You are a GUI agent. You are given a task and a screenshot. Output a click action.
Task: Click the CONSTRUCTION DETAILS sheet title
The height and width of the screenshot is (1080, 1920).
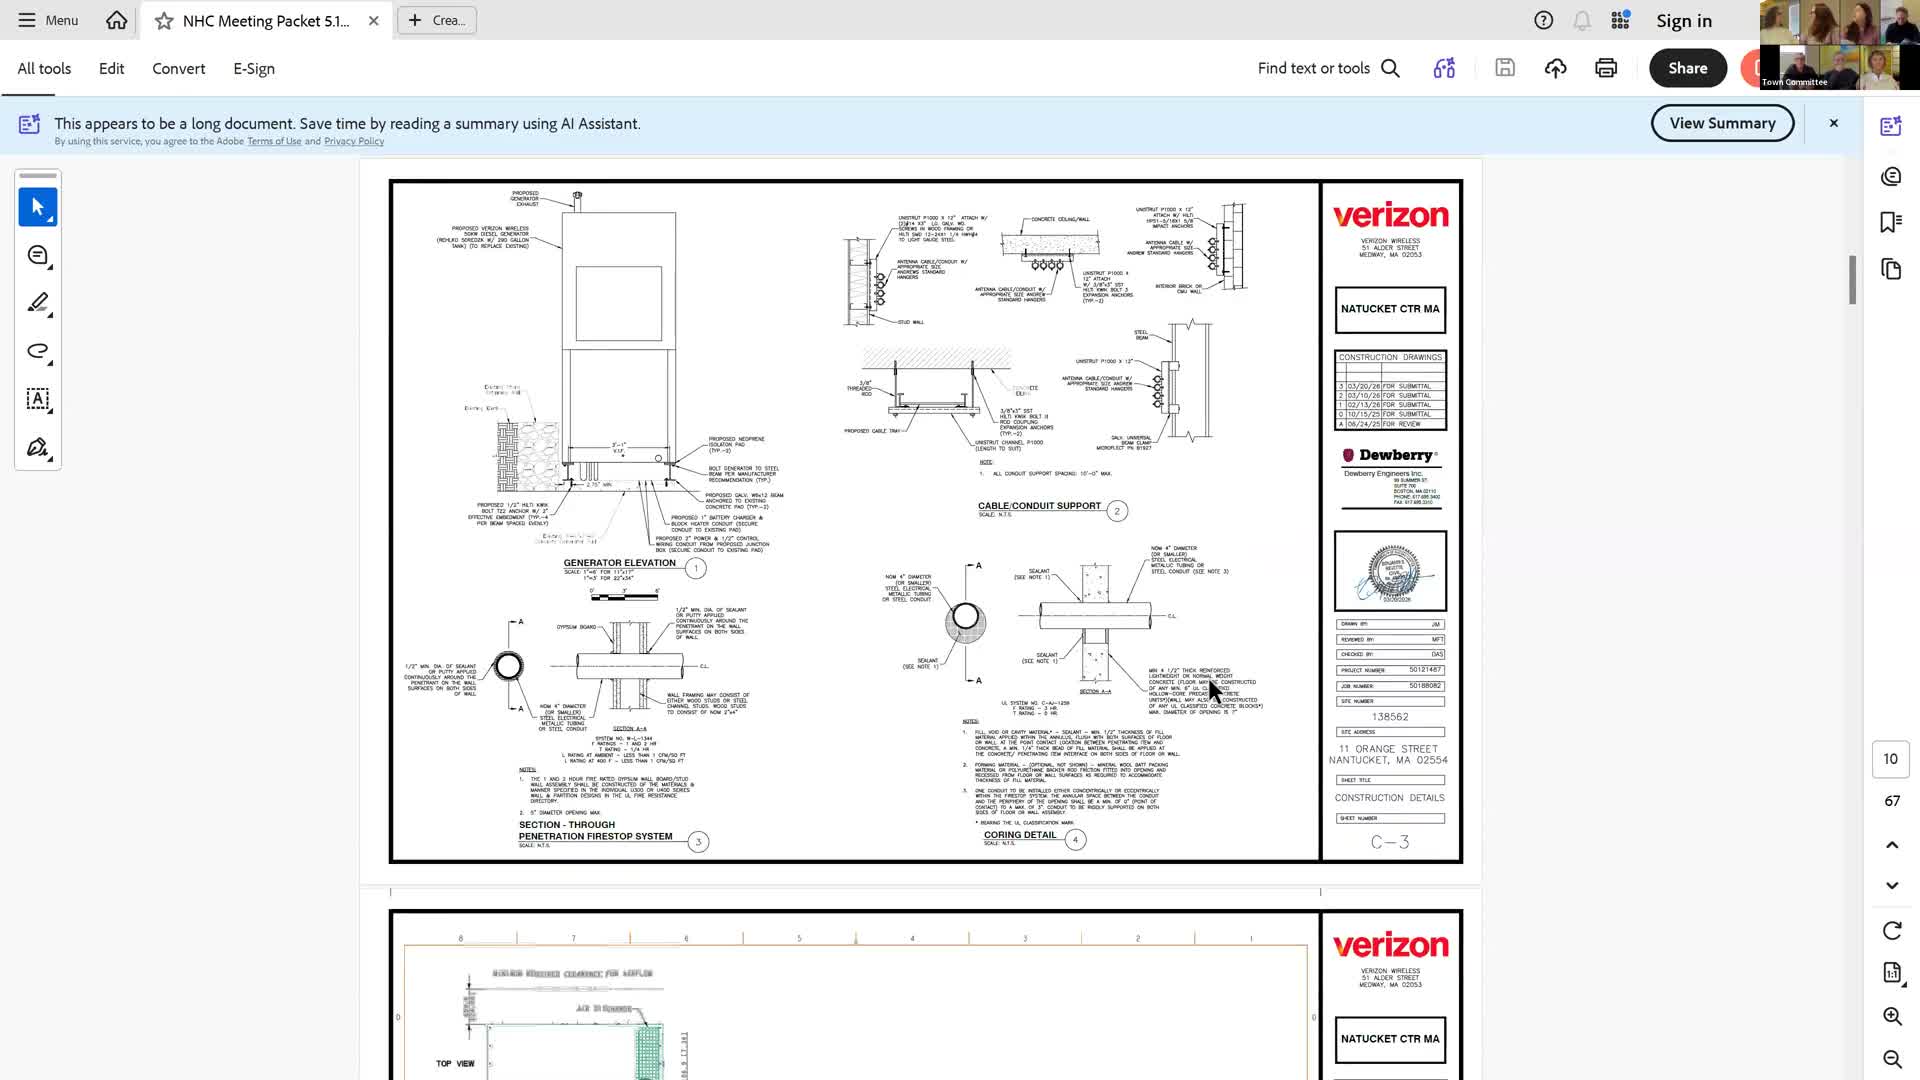click(1389, 798)
